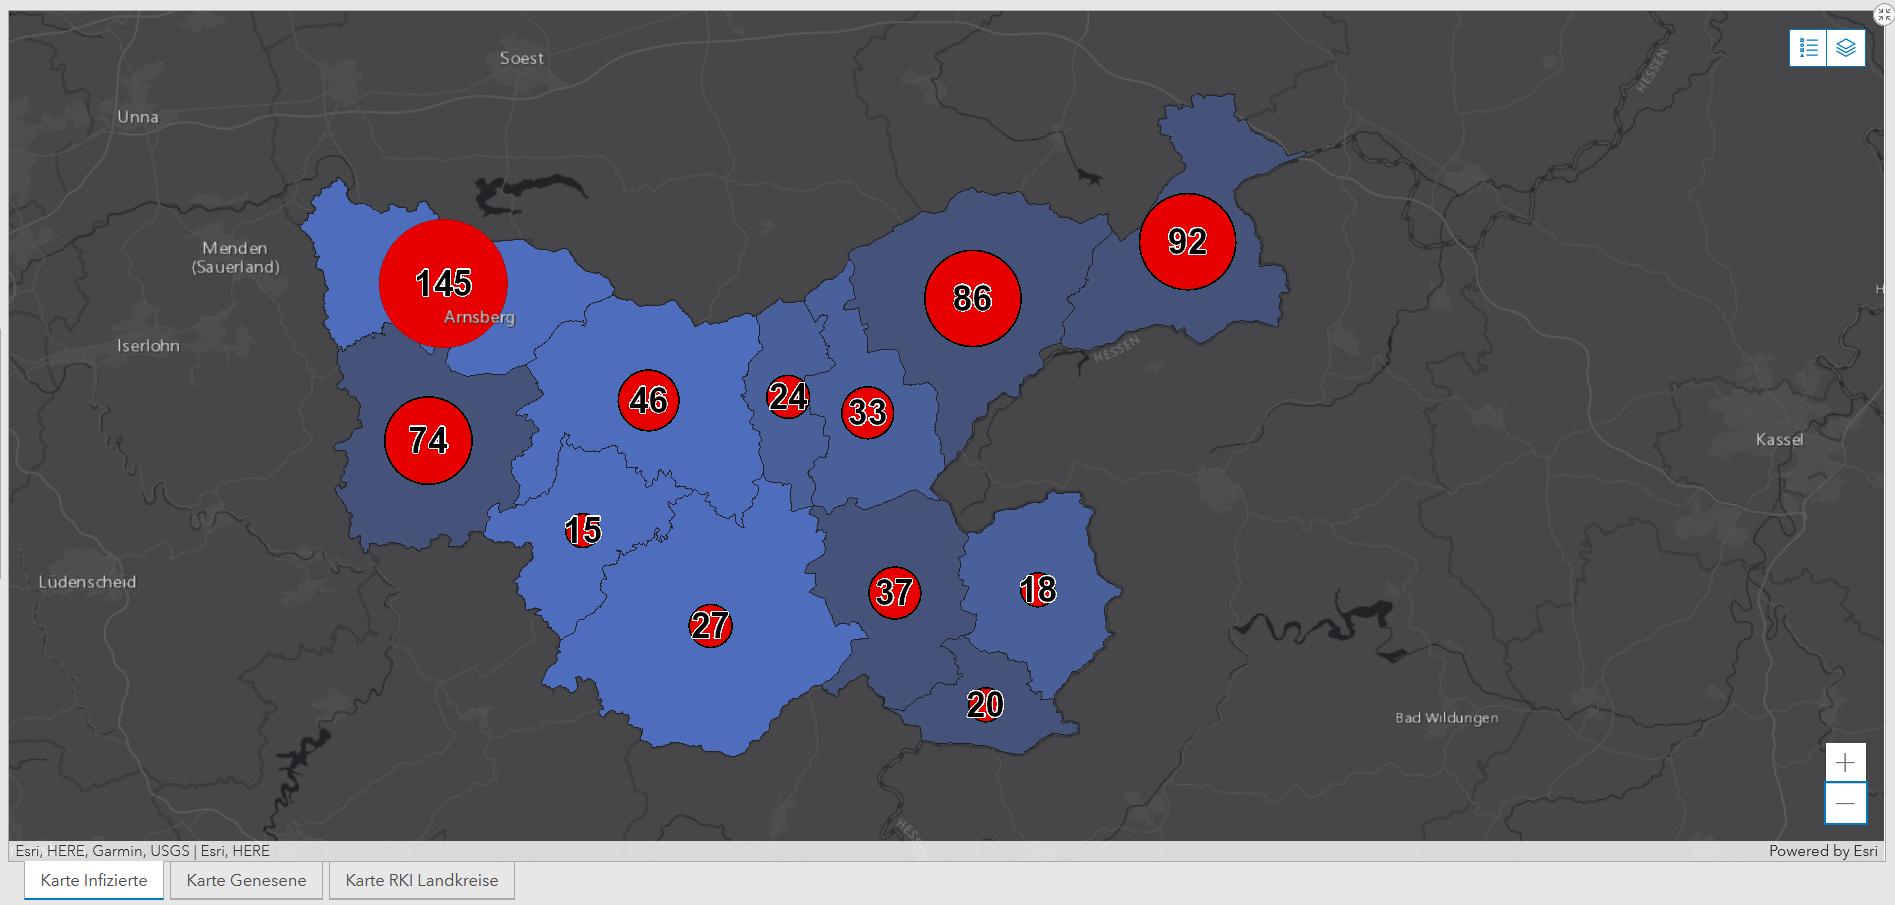Click the red marker labeled 27
1895x905 pixels.
710,626
